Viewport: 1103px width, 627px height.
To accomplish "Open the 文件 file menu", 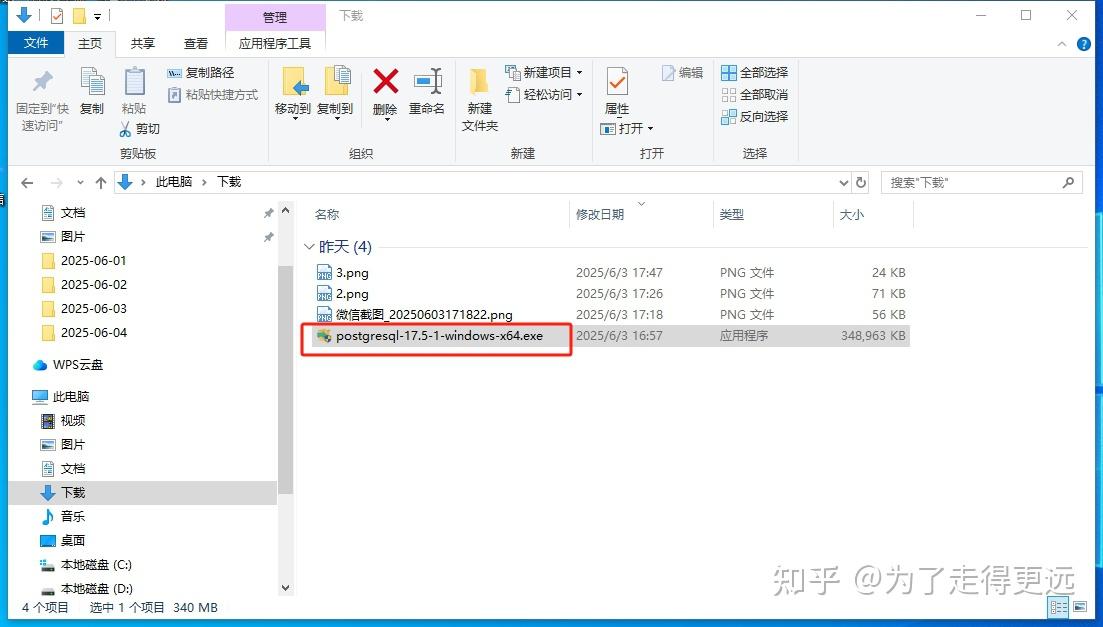I will tap(36, 43).
